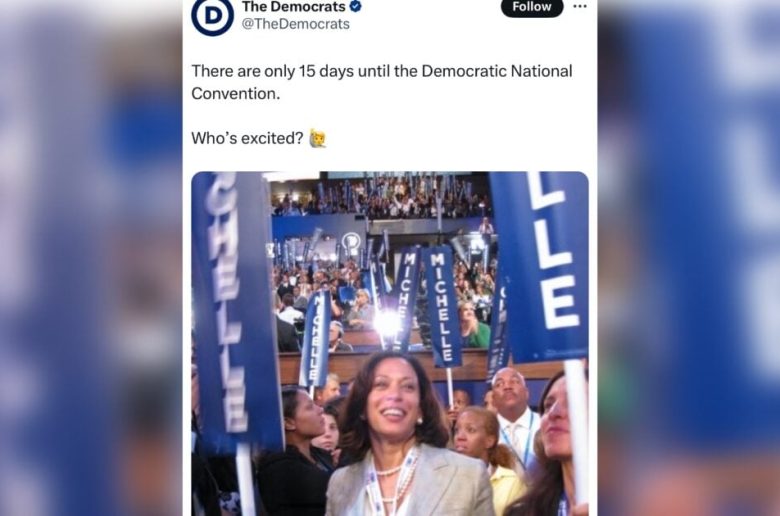This screenshot has height=516, width=780.
Task: Click the bright camera flash in photo
Action: (387, 324)
